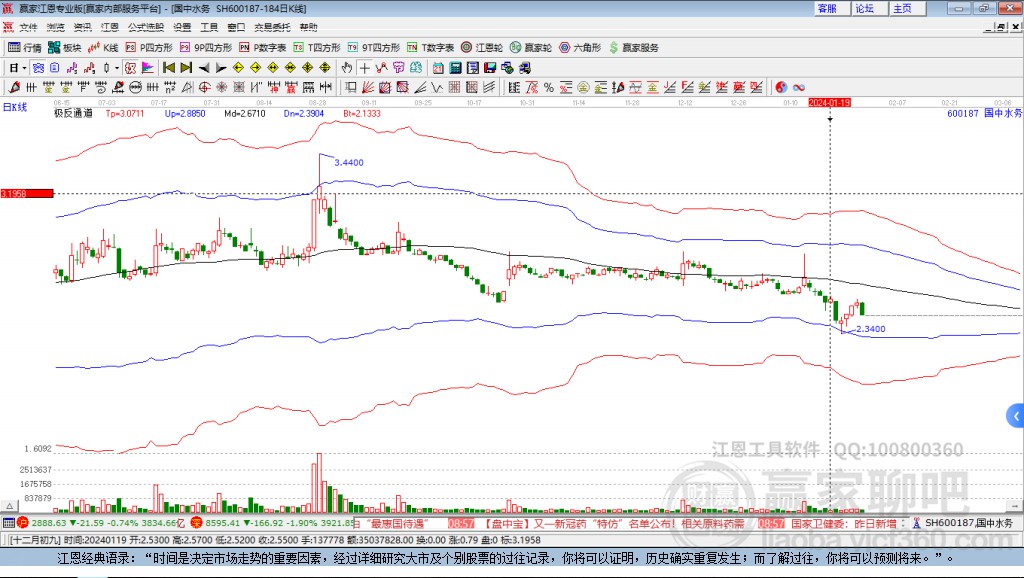Click the yin-yang icon
This screenshot has height=578, width=1024.
click(x=781, y=88)
